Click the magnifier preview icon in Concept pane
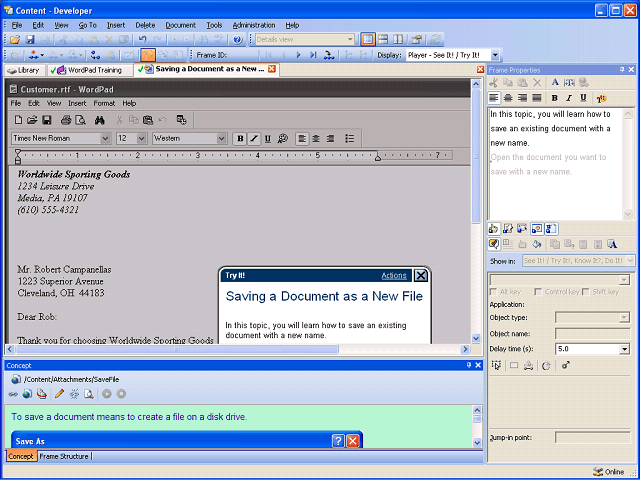 (89, 394)
